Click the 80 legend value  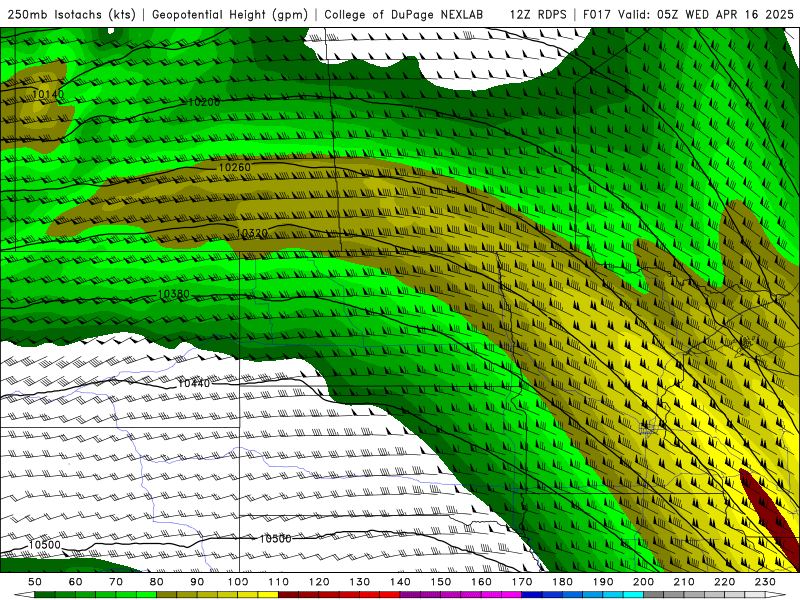157,582
